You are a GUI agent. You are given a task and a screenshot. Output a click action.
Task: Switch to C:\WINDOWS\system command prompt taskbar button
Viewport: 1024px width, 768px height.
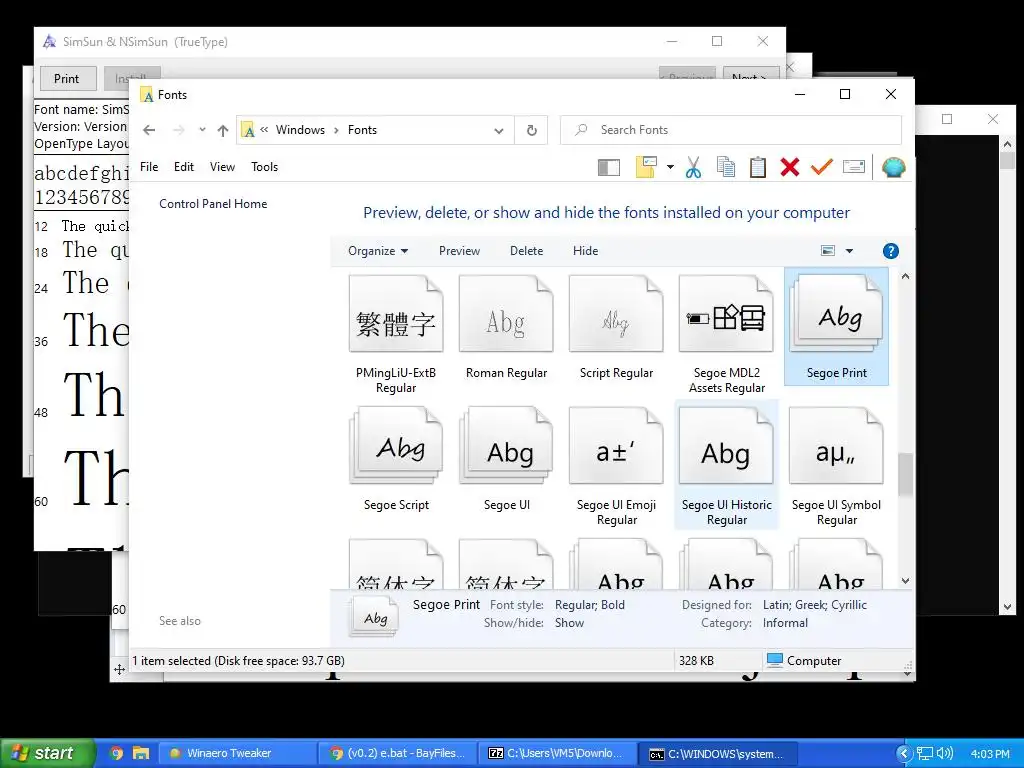click(718, 753)
